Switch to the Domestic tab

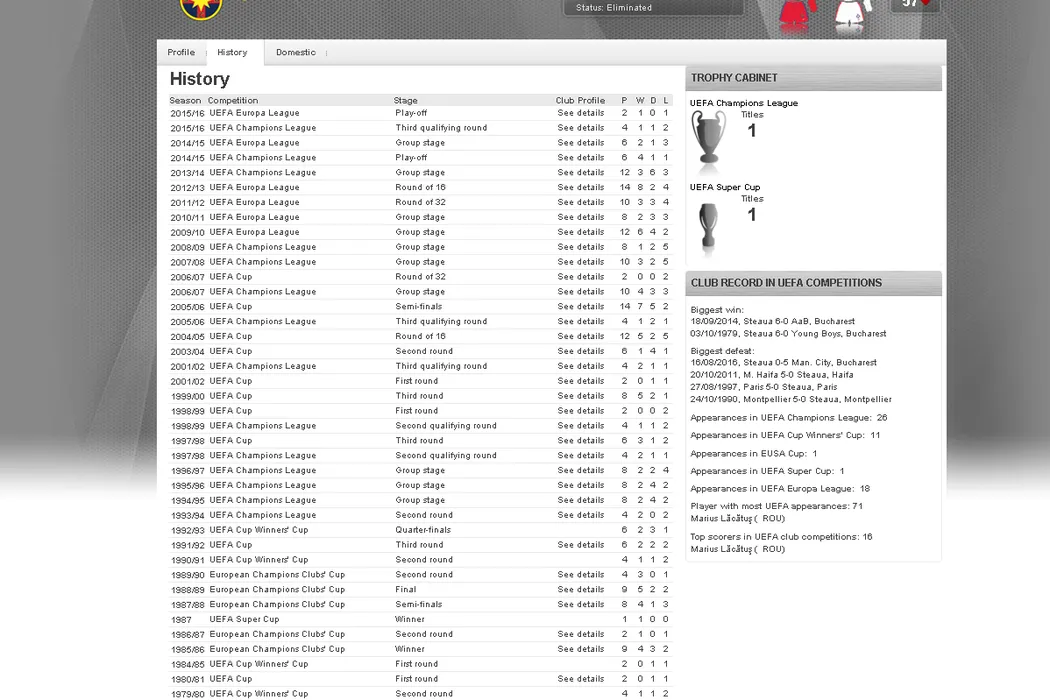tap(295, 52)
